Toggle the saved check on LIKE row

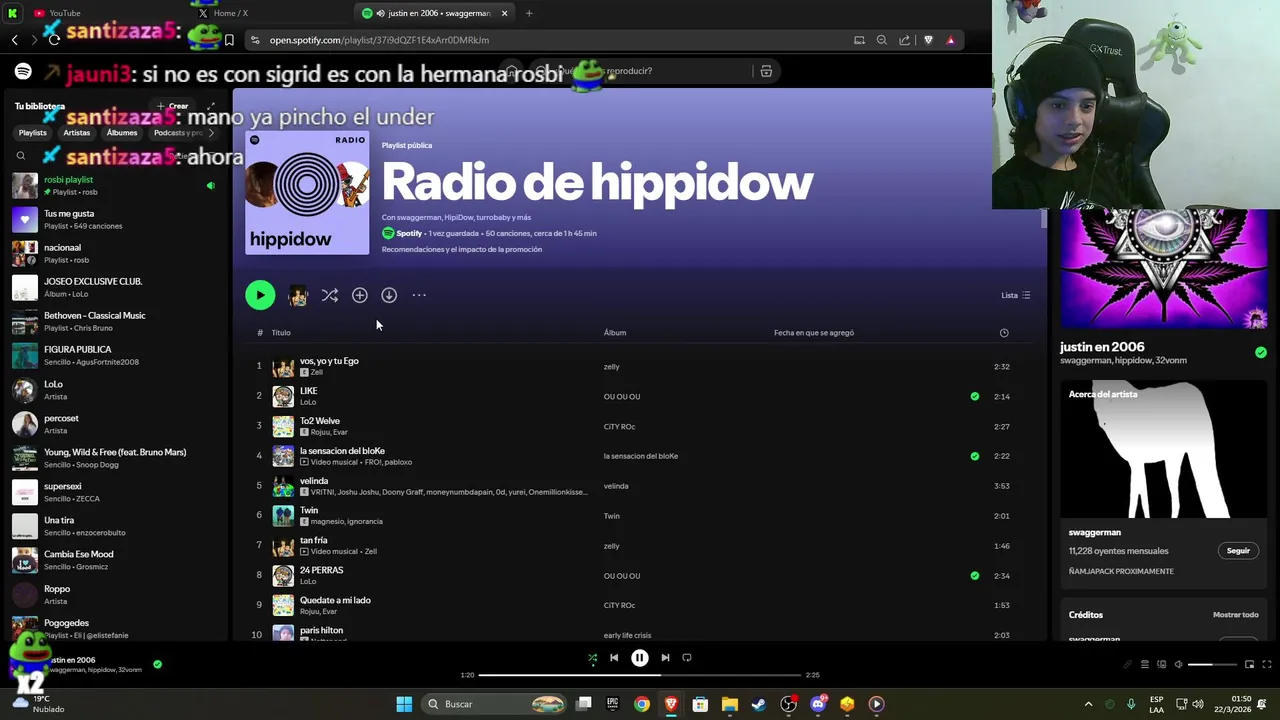(975, 396)
